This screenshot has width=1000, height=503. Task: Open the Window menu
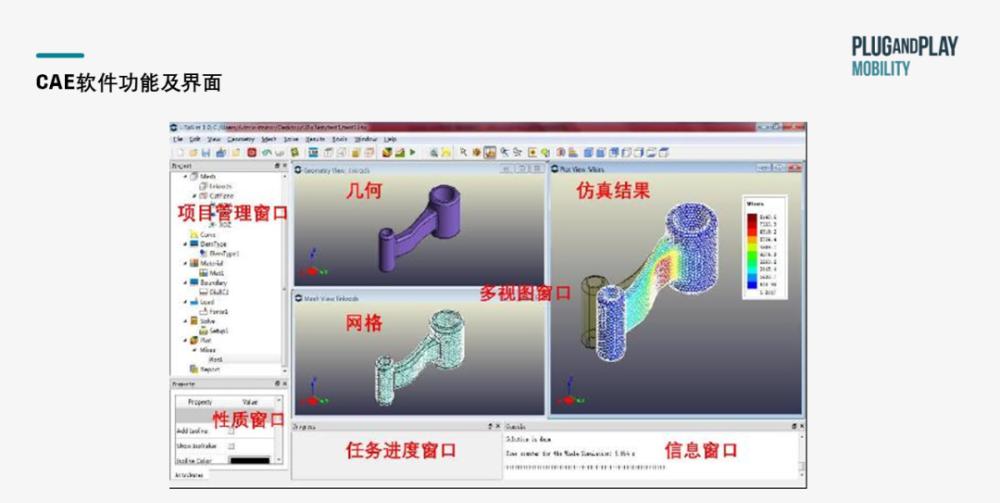tap(366, 139)
